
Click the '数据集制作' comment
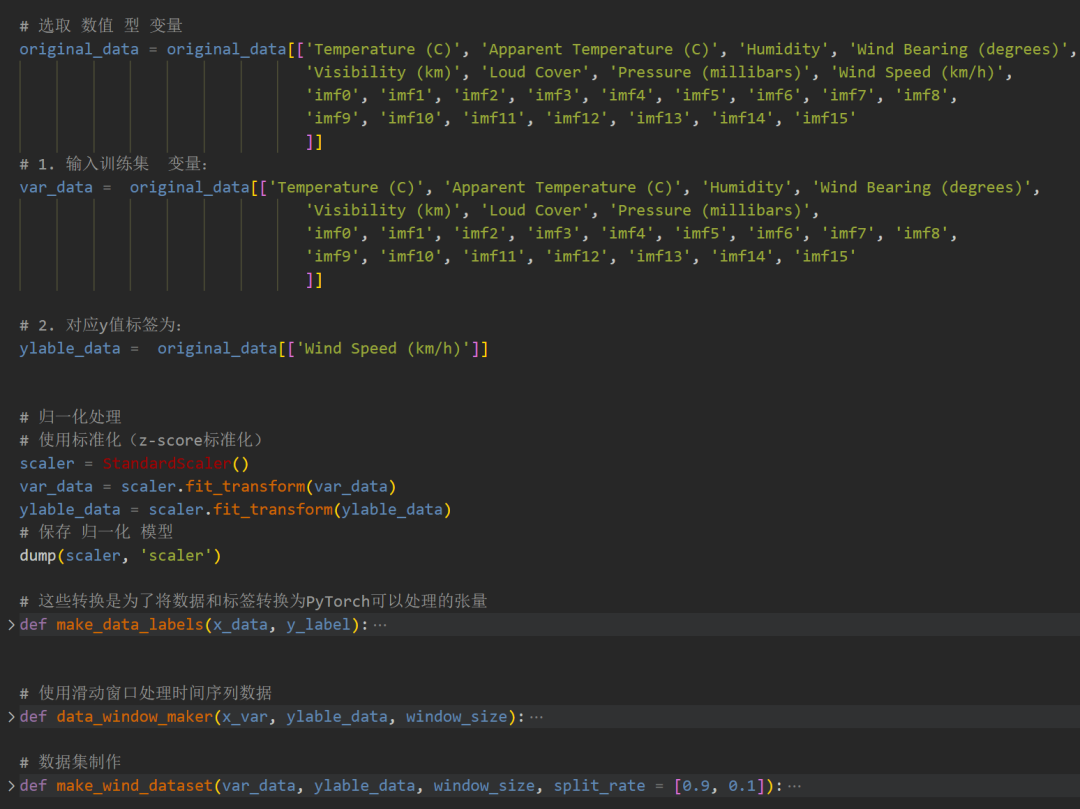coord(80,763)
